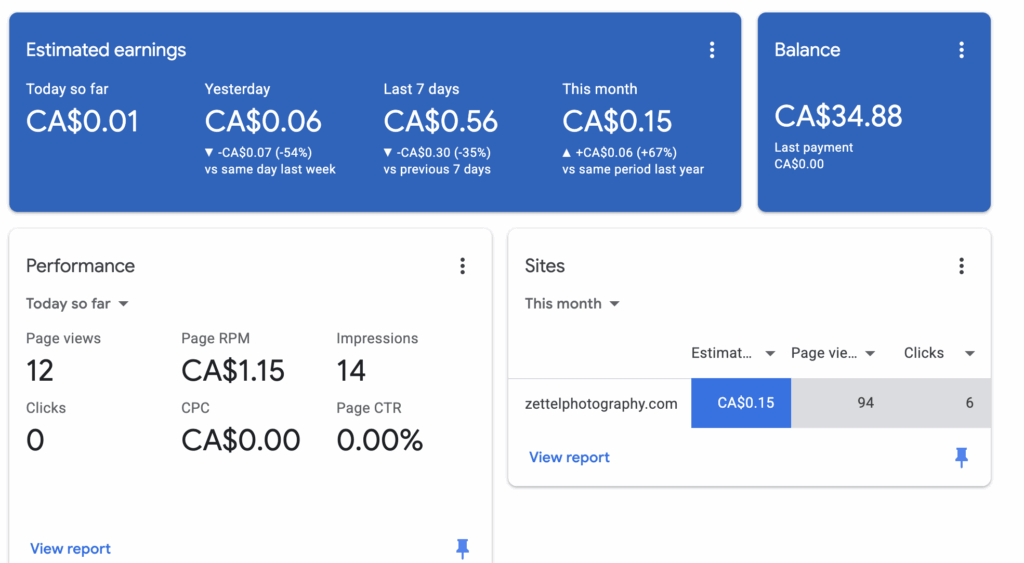Click the 94 page views cell

pos(865,403)
